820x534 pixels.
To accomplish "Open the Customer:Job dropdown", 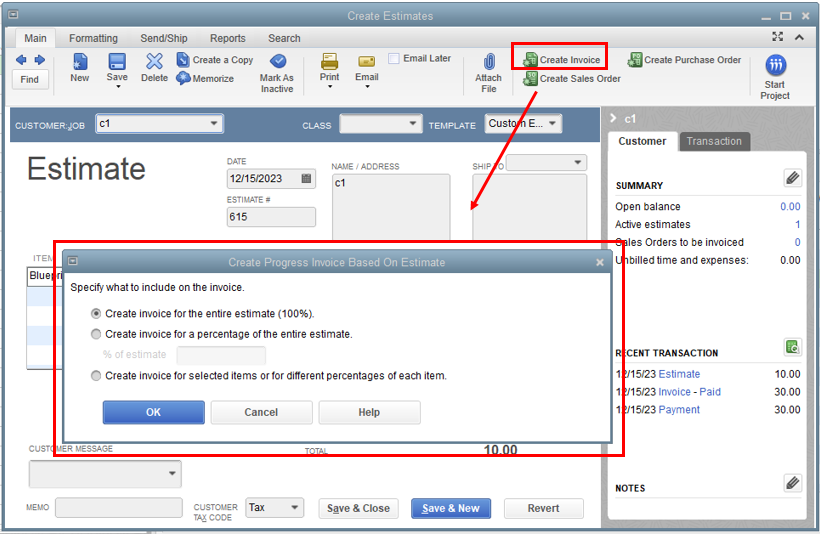I will coord(214,123).
